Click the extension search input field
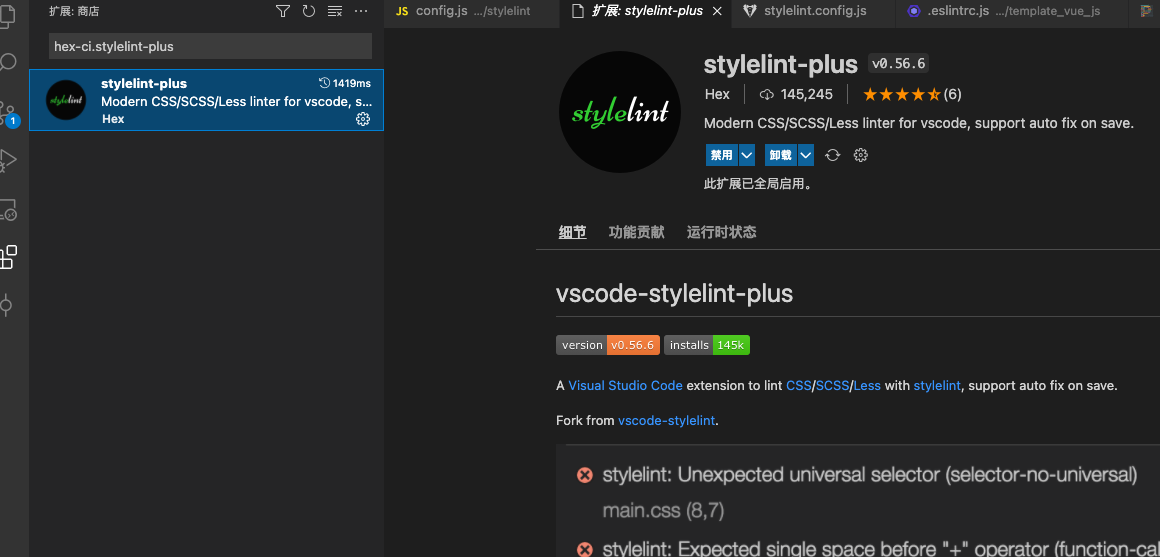The height and width of the screenshot is (557, 1160). pyautogui.click(x=210, y=47)
